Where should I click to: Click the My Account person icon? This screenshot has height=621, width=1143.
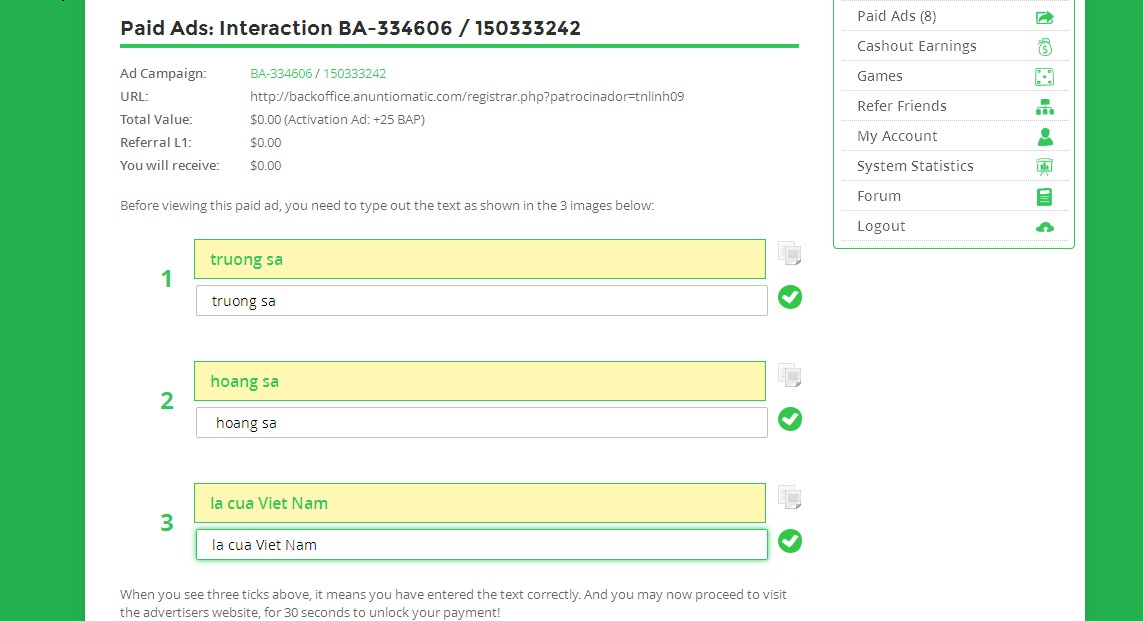1044,137
